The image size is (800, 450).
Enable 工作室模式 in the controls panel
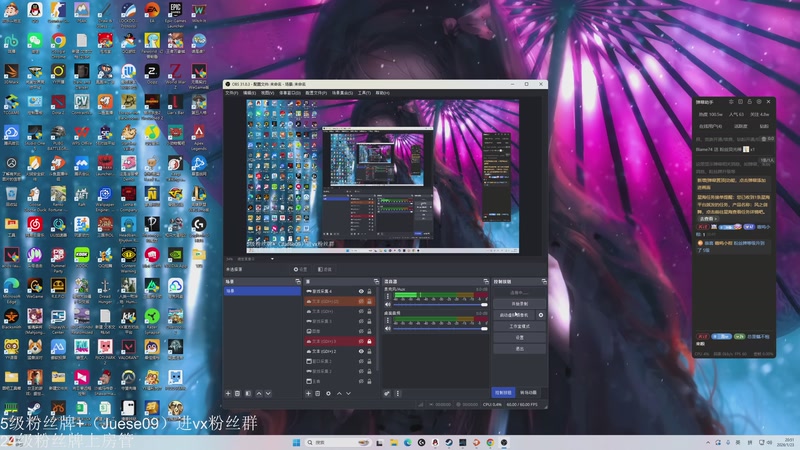[519, 327]
